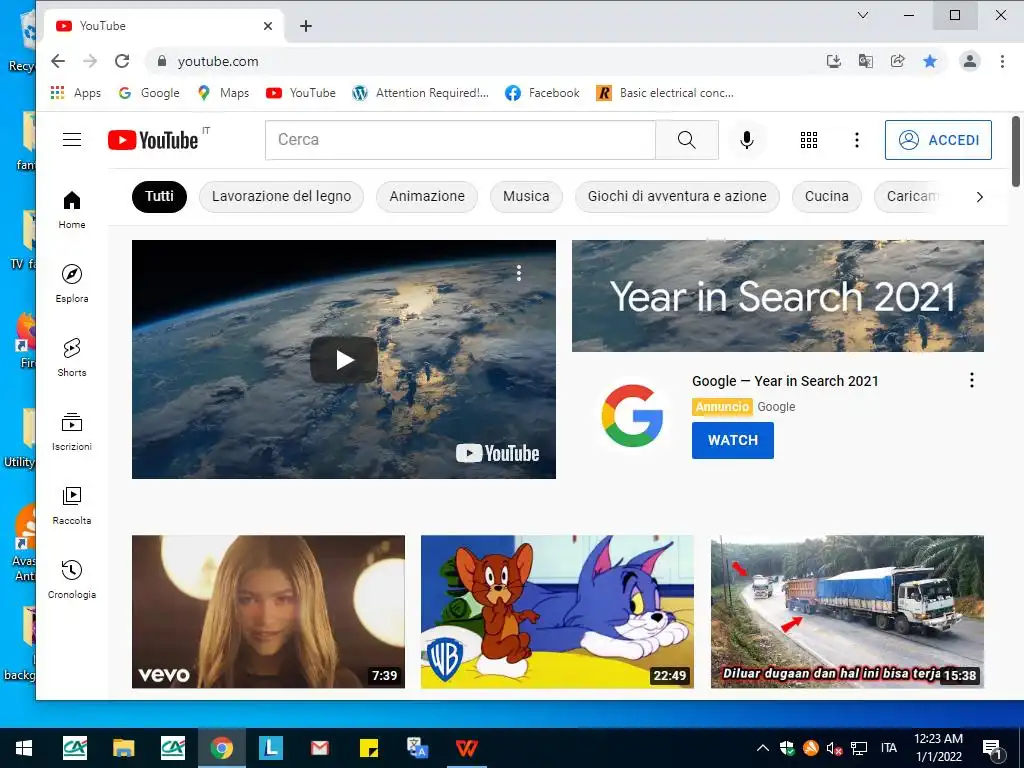Image resolution: width=1024 pixels, height=768 pixels.
Task: Go to Home in the sidebar
Action: (x=72, y=210)
